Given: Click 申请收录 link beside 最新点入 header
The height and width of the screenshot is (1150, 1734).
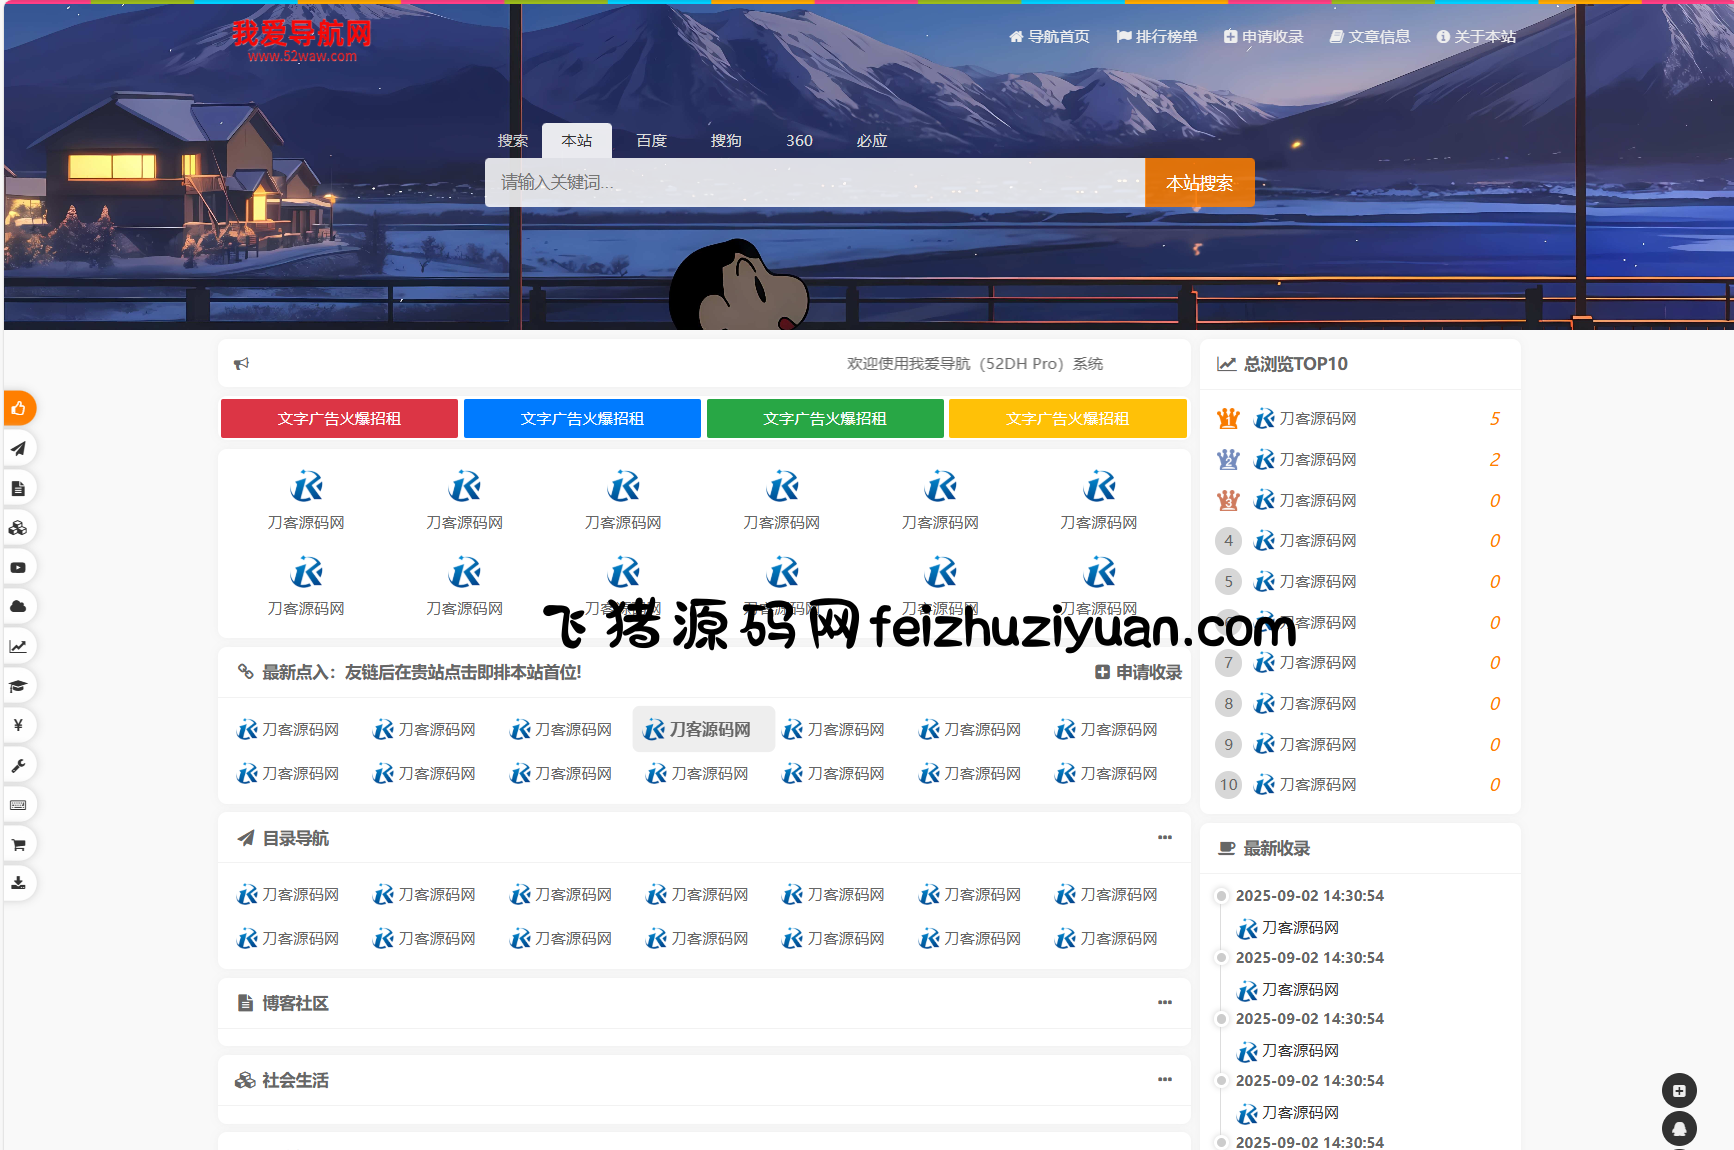Looking at the screenshot, I should pyautogui.click(x=1138, y=673).
